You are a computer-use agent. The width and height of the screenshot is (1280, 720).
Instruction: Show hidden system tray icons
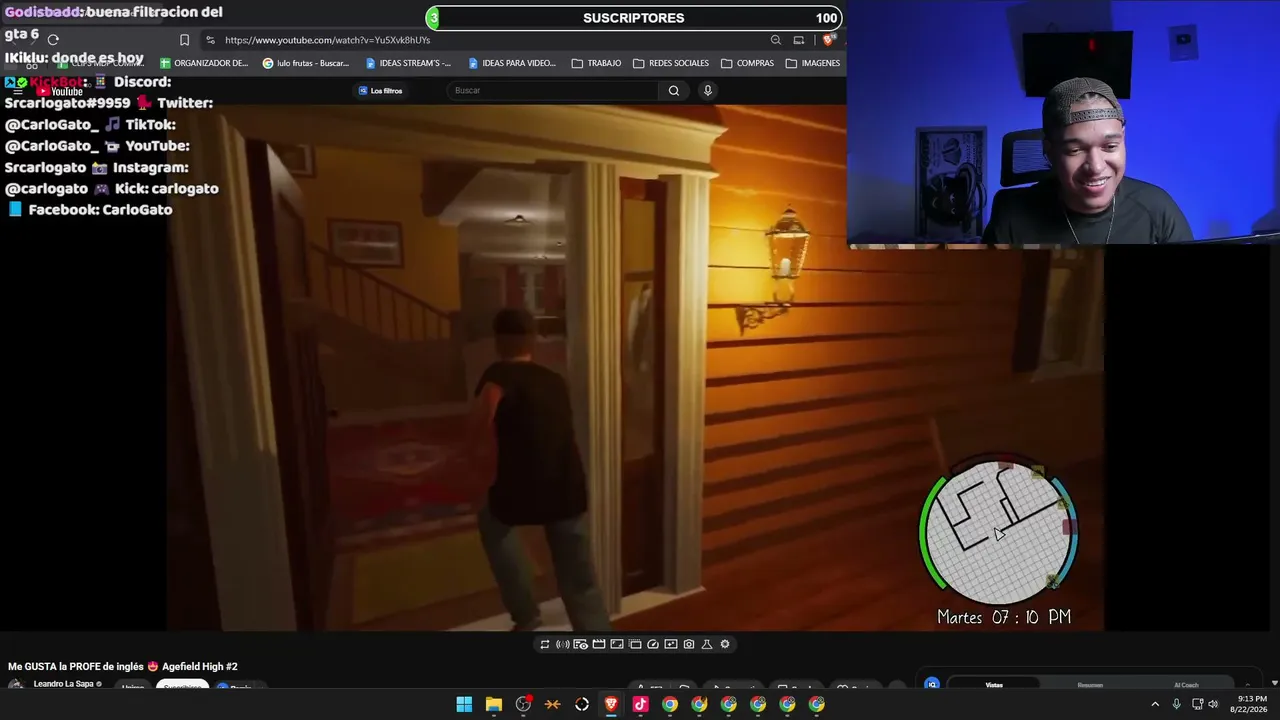tap(1155, 704)
